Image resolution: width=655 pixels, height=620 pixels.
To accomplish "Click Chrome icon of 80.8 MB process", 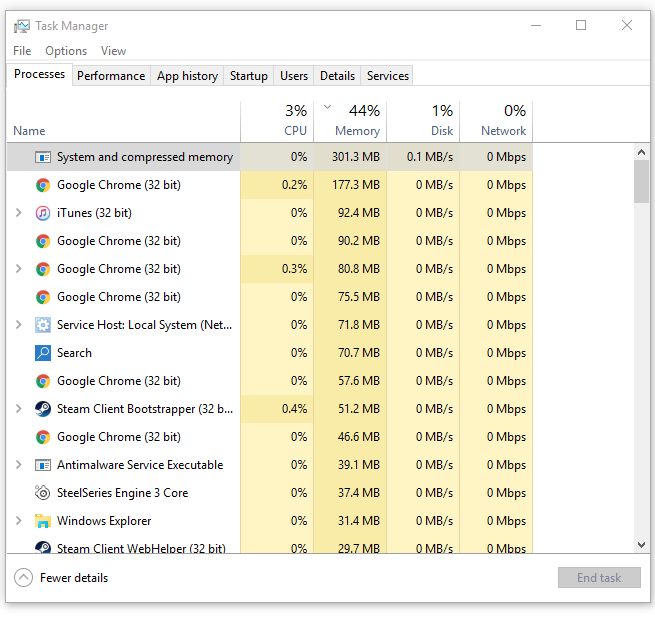I will click(x=43, y=269).
